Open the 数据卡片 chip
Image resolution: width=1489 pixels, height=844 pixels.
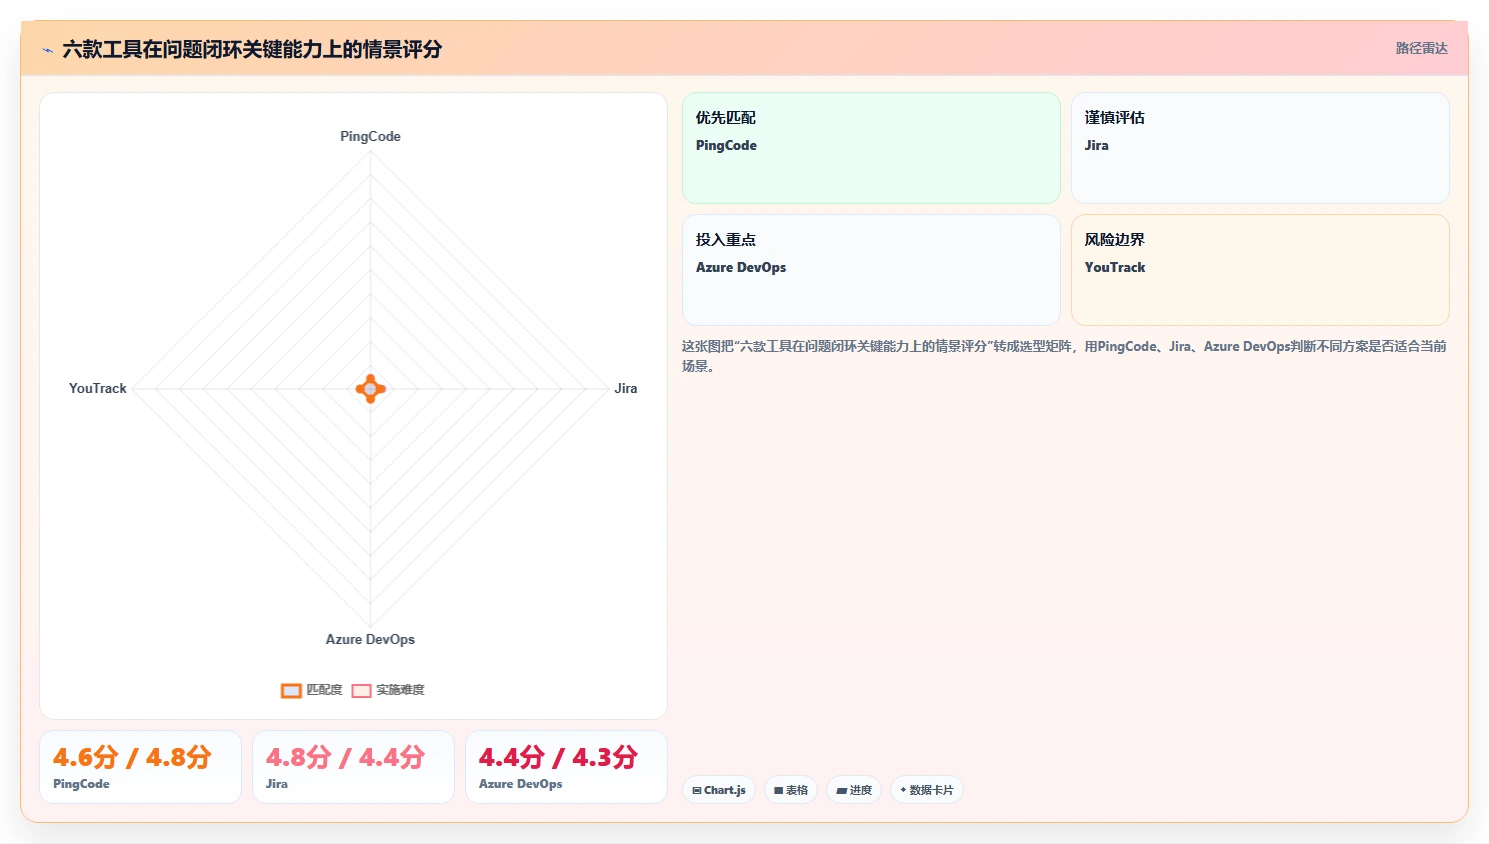(927, 790)
